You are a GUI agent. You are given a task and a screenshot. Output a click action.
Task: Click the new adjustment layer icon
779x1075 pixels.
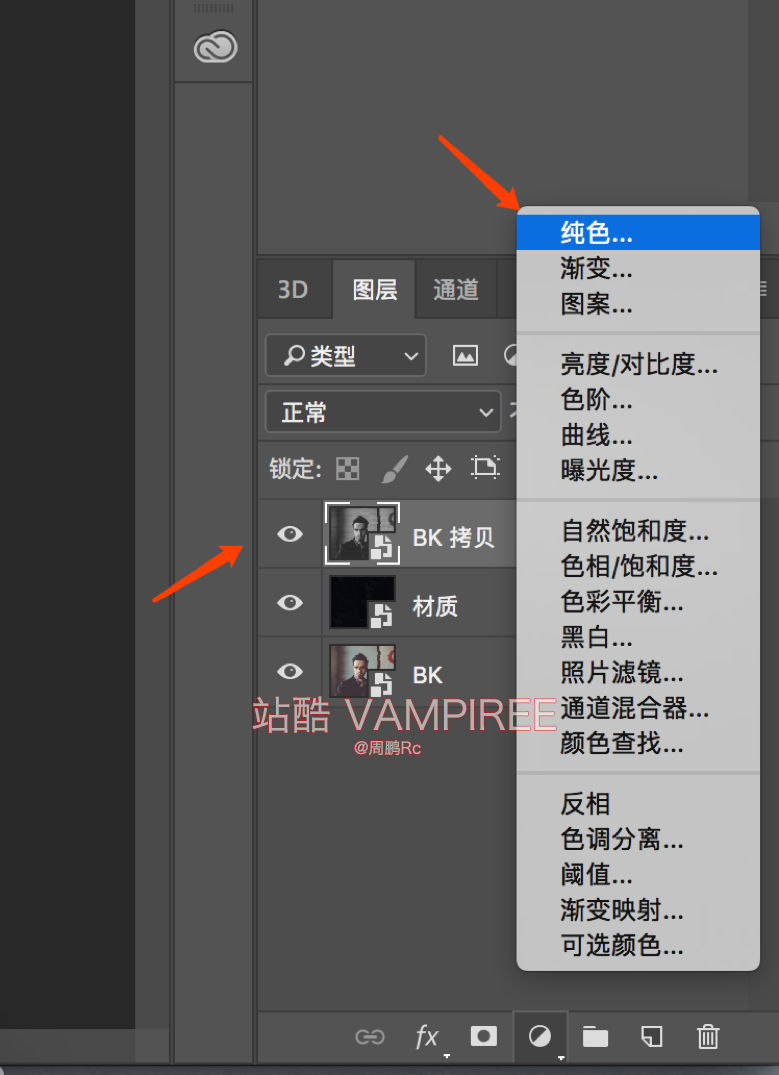tap(540, 1036)
